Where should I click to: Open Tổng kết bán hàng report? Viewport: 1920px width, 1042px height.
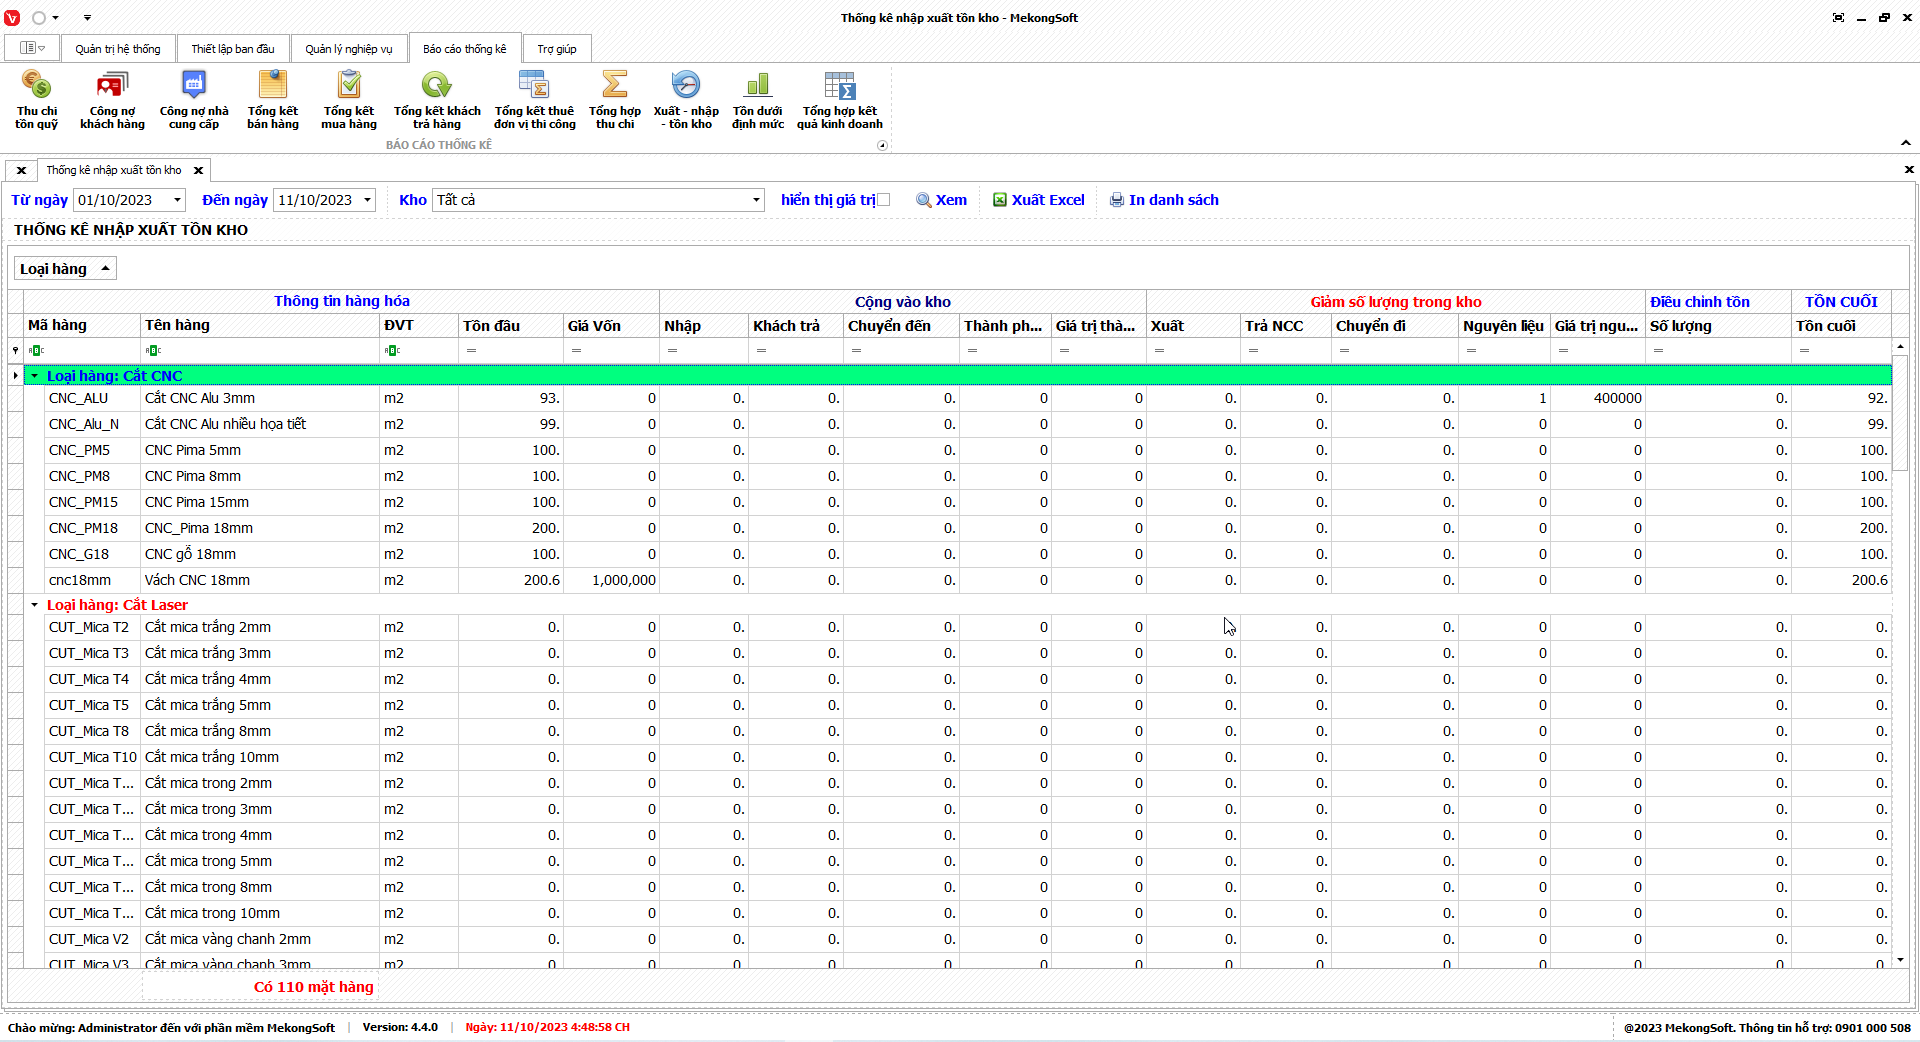coord(273,99)
